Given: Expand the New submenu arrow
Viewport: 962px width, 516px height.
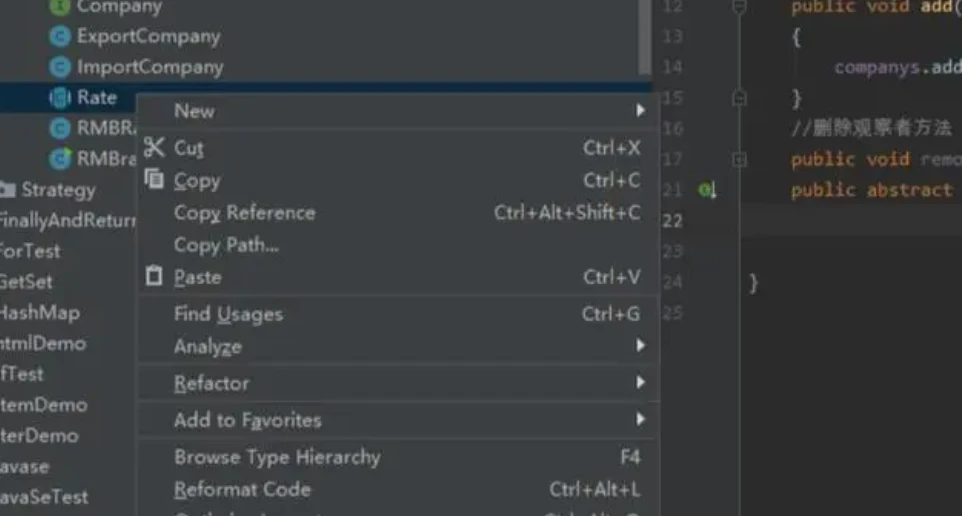Looking at the screenshot, I should coord(640,110).
